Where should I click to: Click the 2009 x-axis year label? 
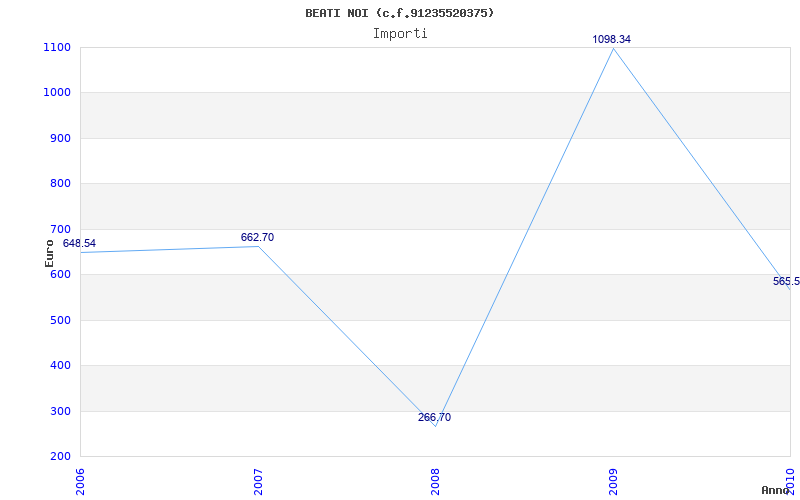[x=613, y=480]
